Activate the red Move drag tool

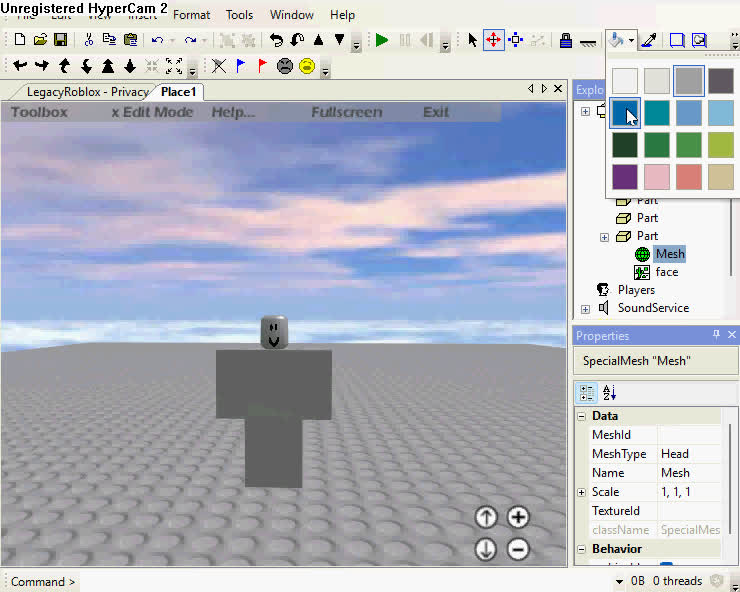click(493, 40)
